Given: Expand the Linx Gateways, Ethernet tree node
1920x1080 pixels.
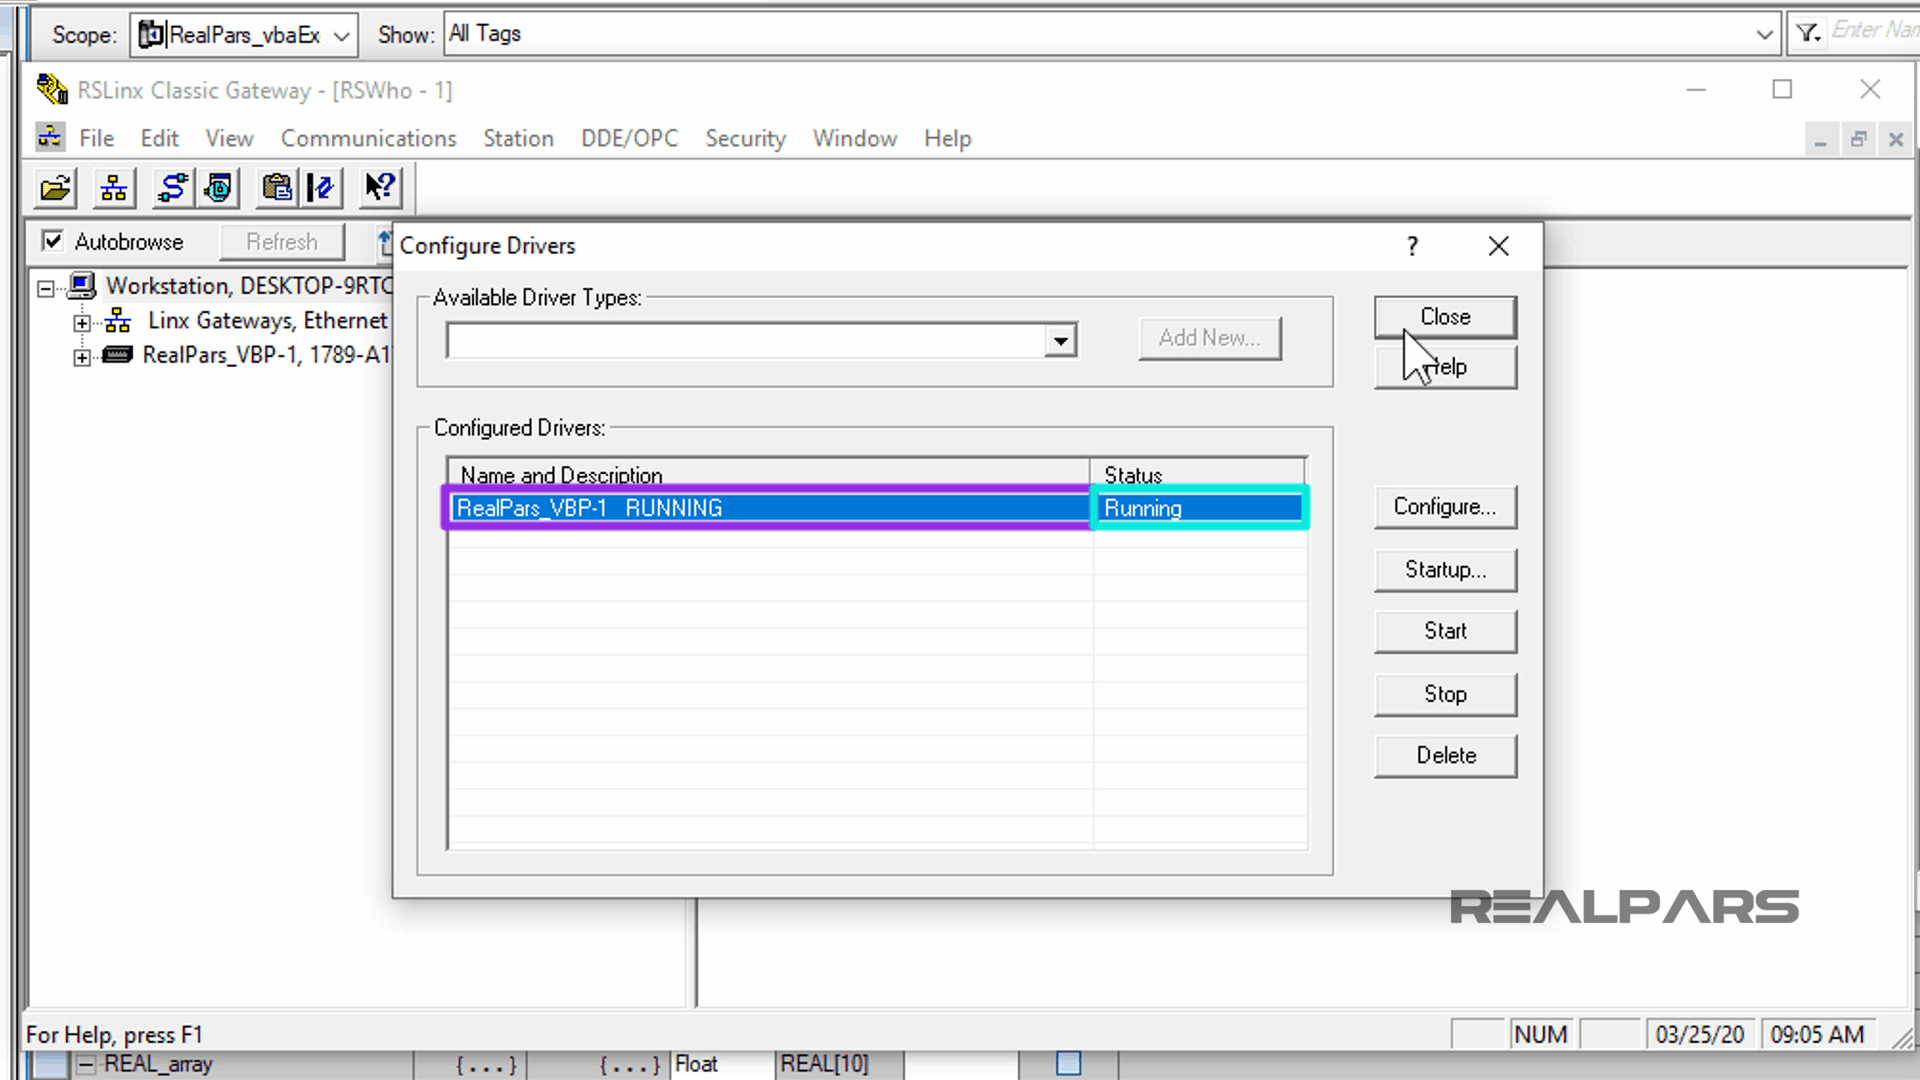Looking at the screenshot, I should [81, 321].
